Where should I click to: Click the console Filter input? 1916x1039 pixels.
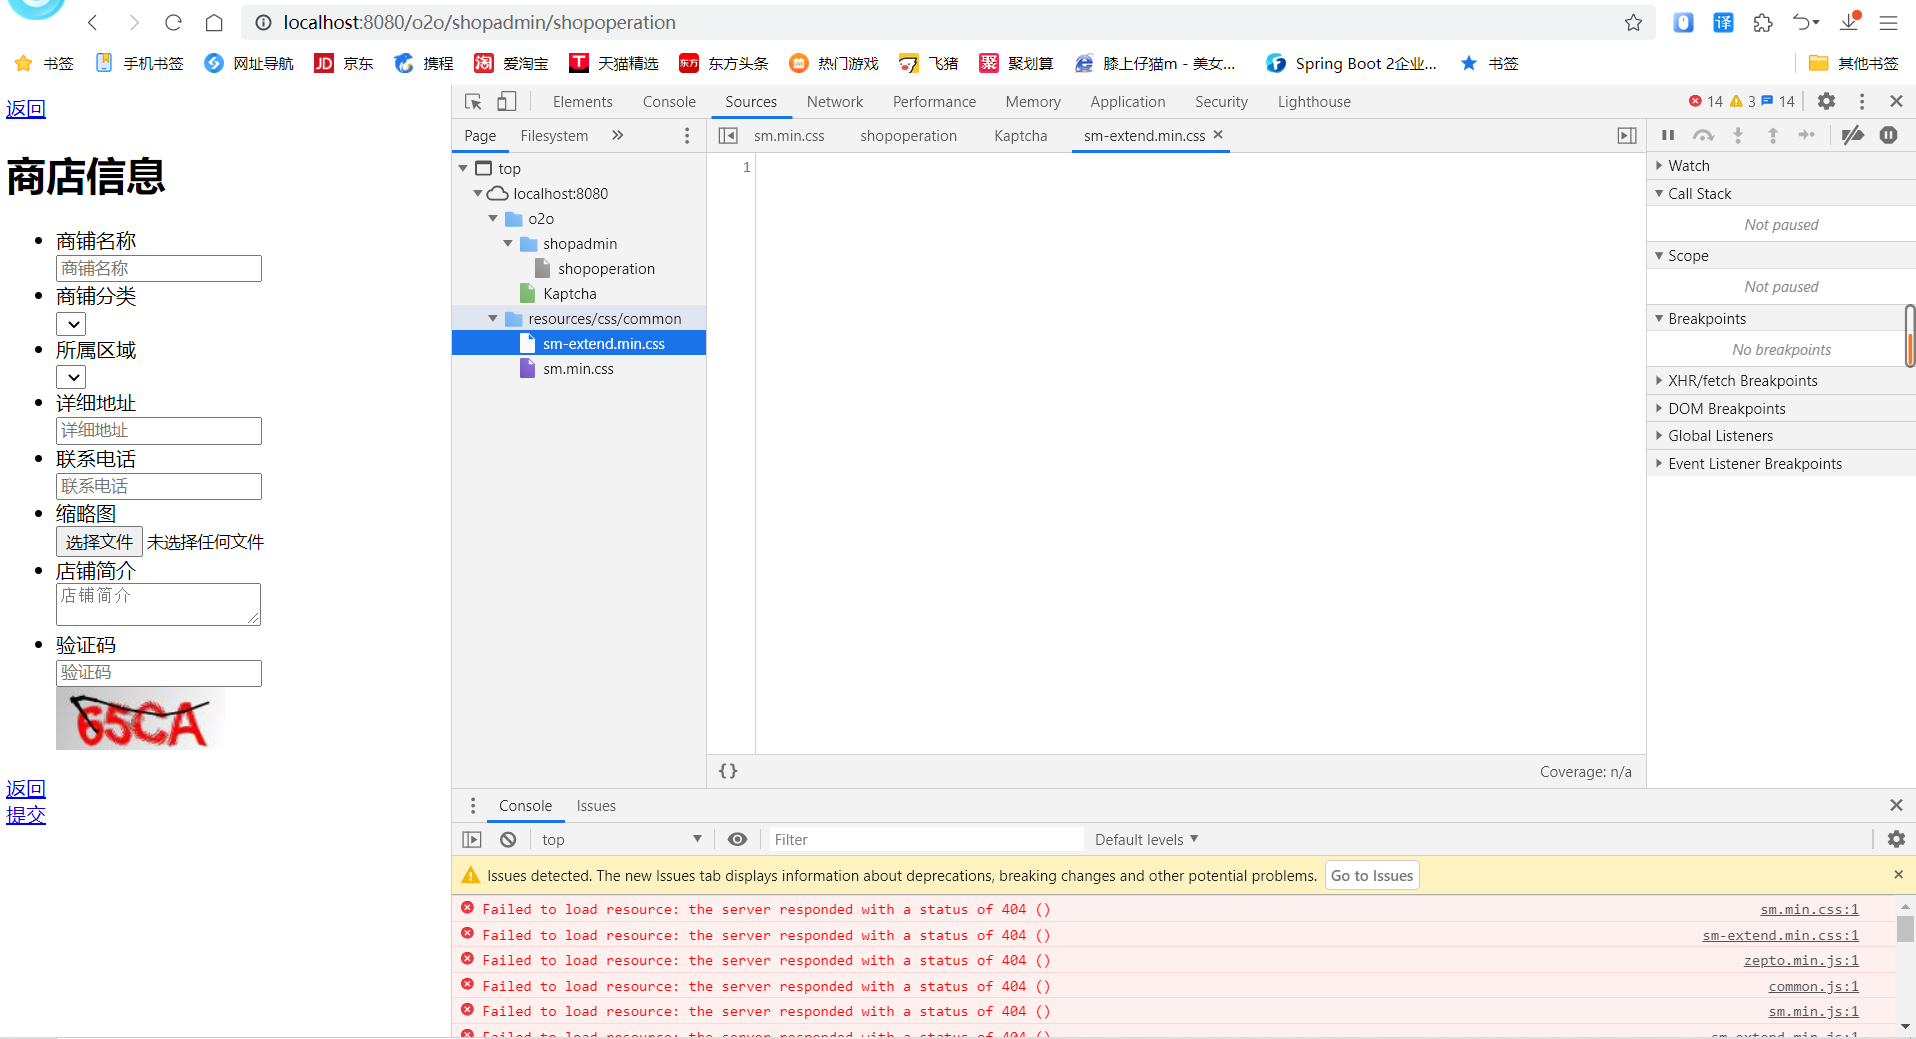click(925, 840)
